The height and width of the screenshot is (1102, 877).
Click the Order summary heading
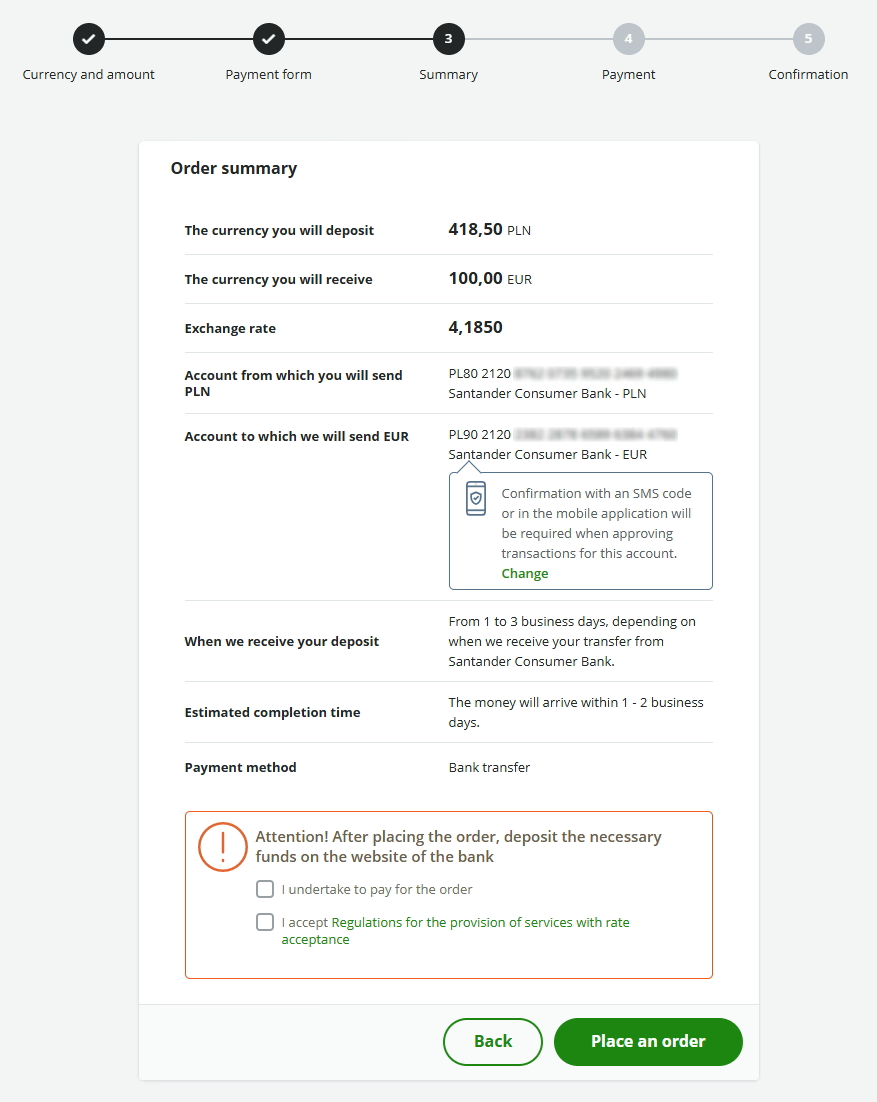click(234, 168)
